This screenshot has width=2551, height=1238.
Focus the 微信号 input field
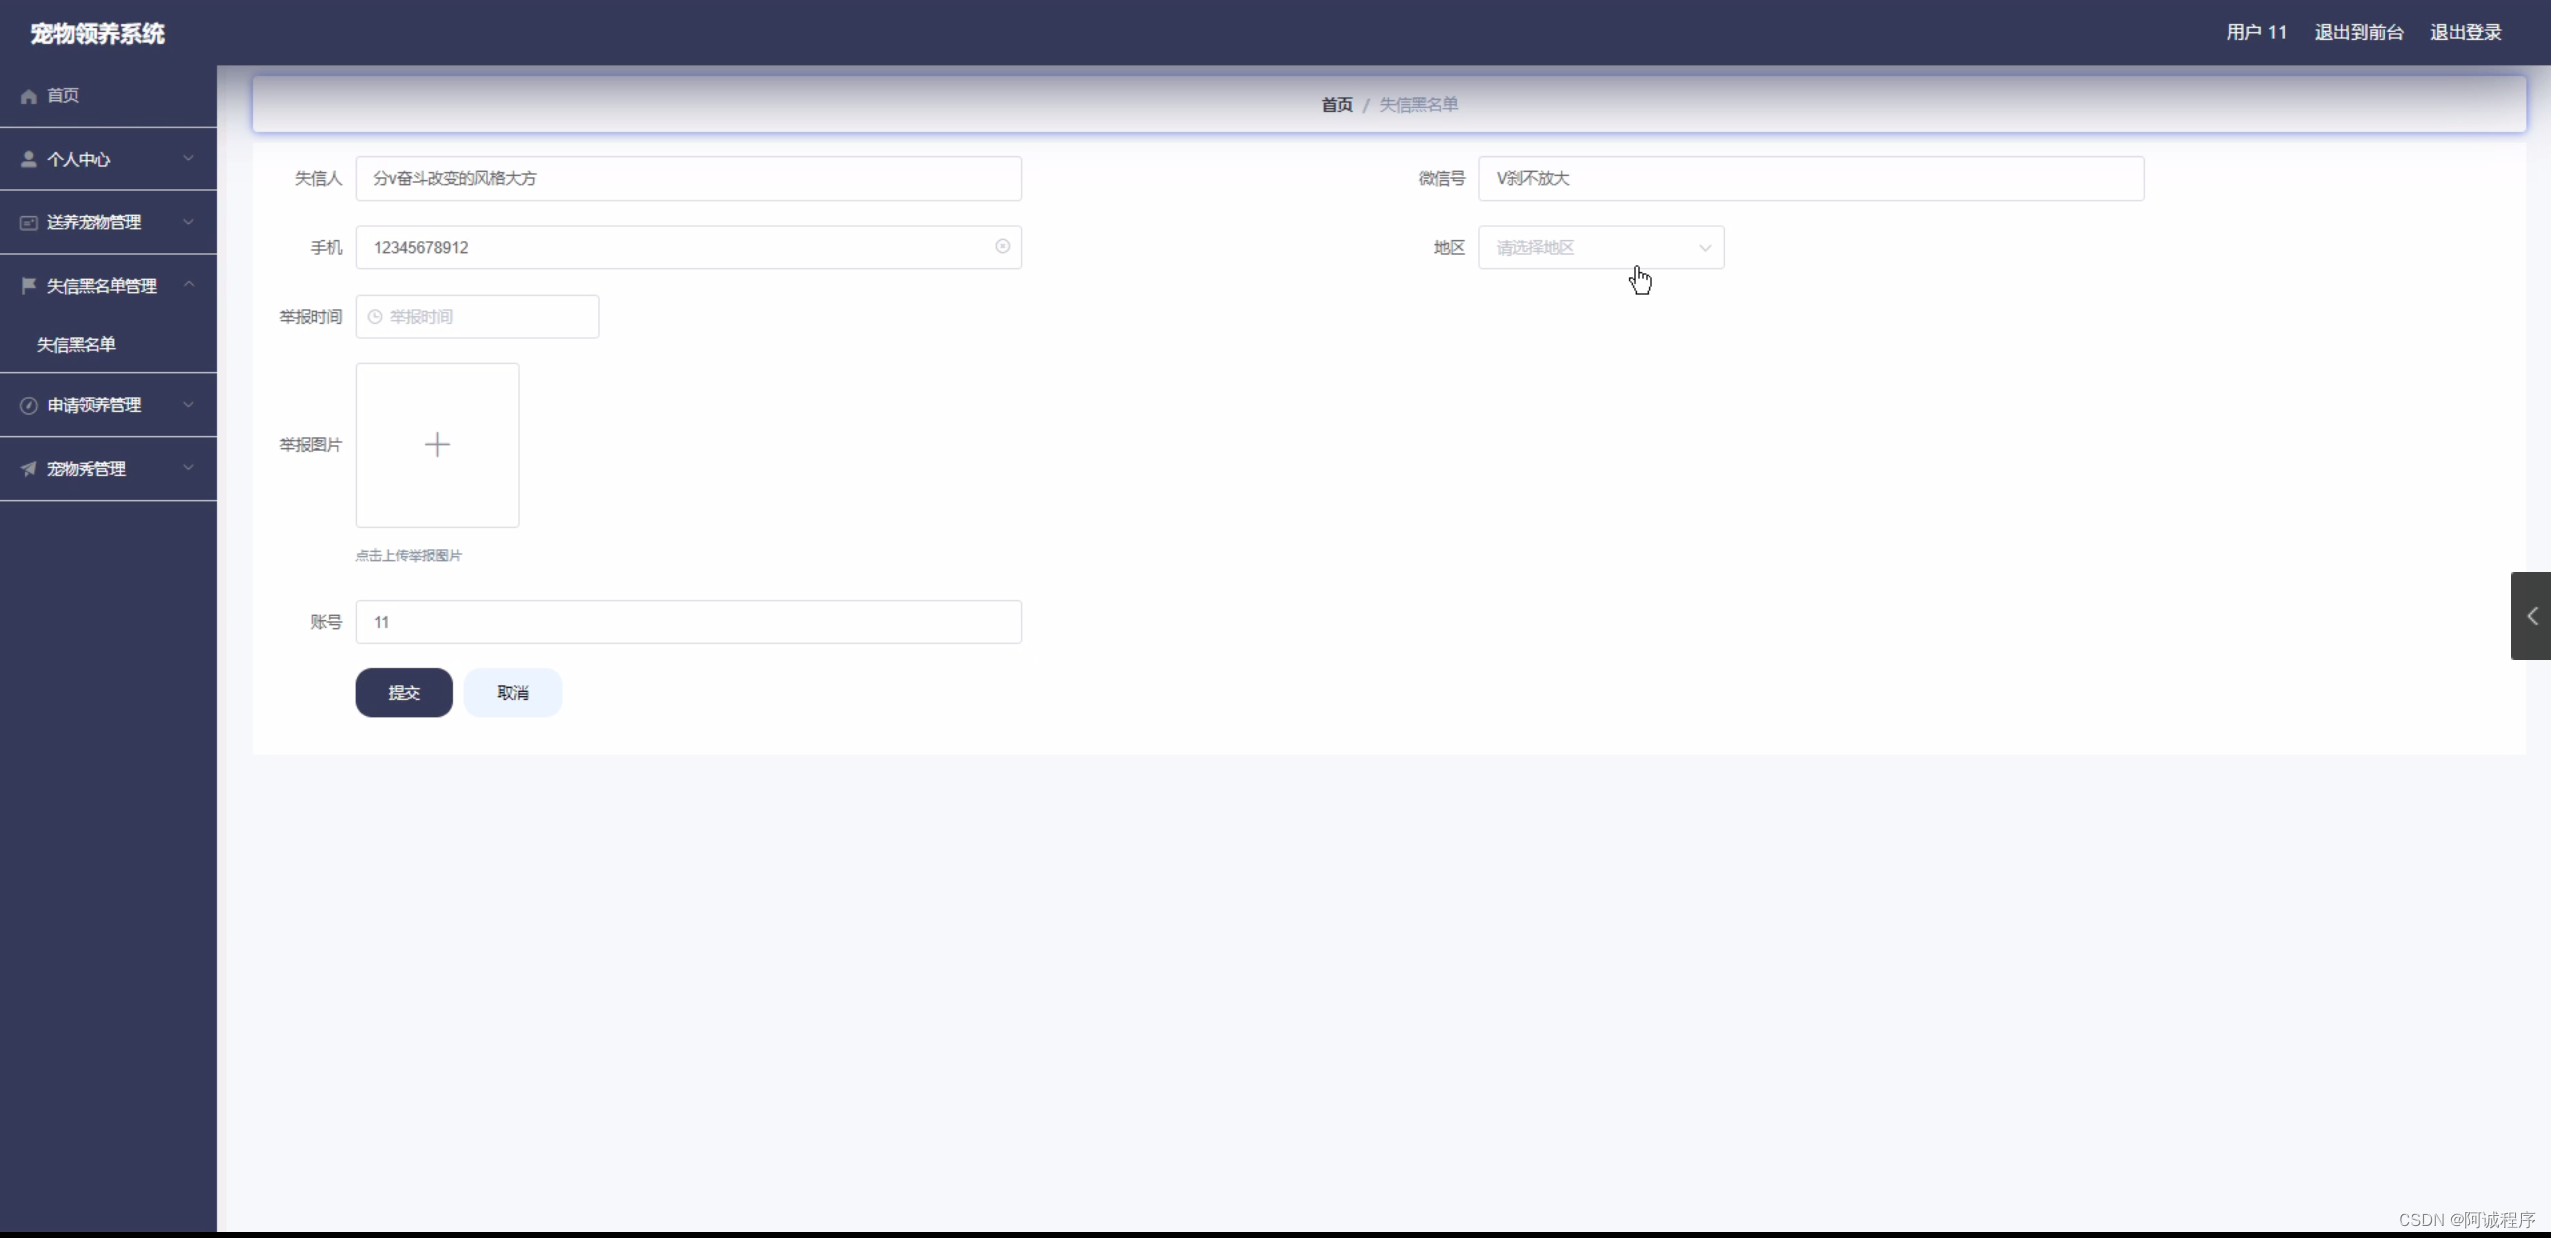click(1810, 178)
